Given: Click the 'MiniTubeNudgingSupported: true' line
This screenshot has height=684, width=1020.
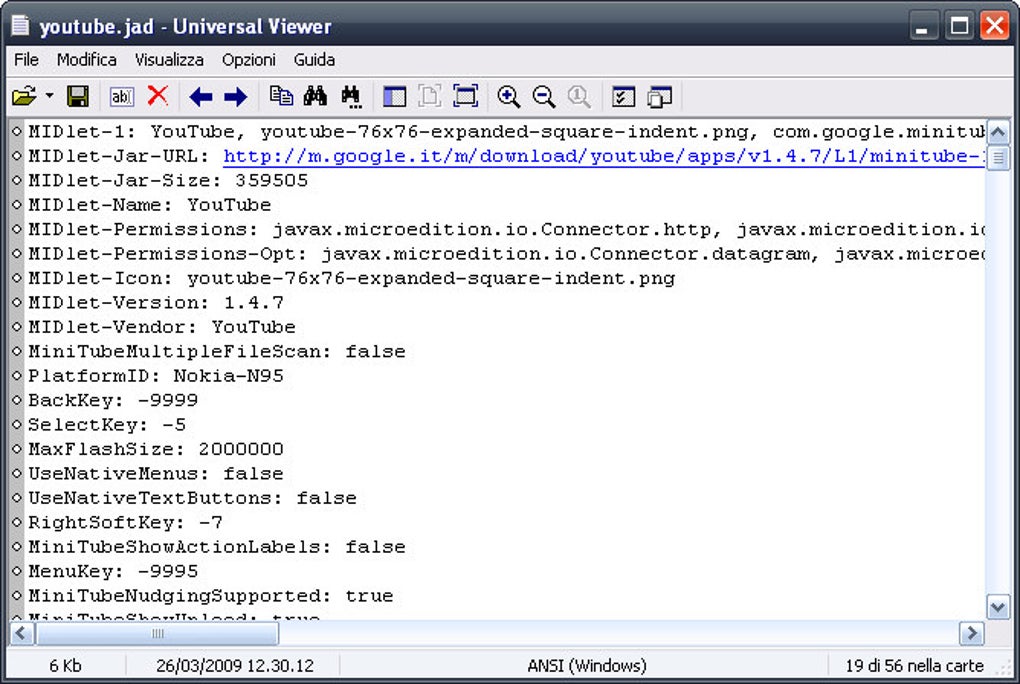Looking at the screenshot, I should pos(211,595).
